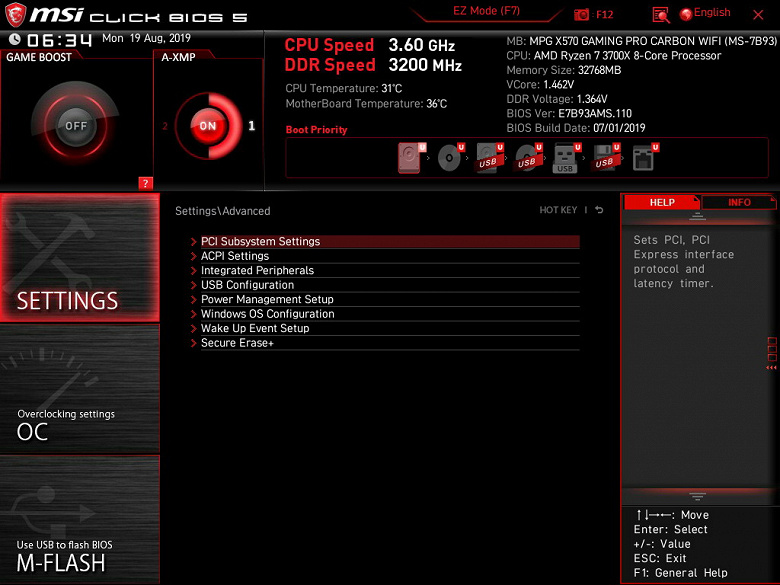Image resolution: width=780 pixels, height=585 pixels.
Task: Click the MotherBoard Temperature 36°C reading
Action: click(x=366, y=104)
